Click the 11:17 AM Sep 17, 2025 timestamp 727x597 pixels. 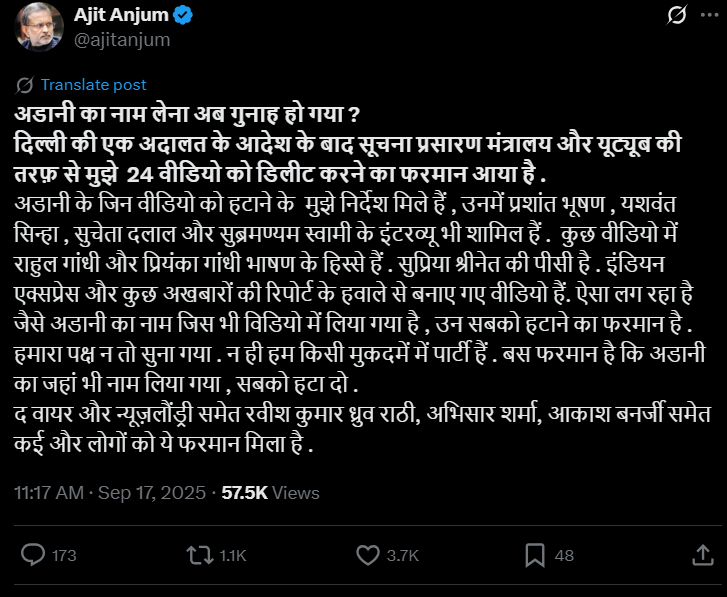point(110,493)
